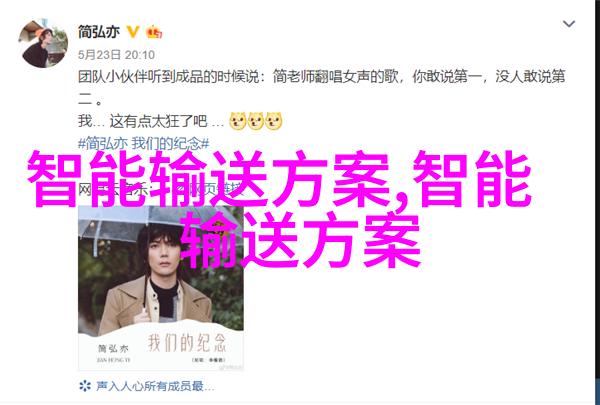Open the 声入人心所有成员最… super topic link
The image size is (600, 405).
point(155,386)
